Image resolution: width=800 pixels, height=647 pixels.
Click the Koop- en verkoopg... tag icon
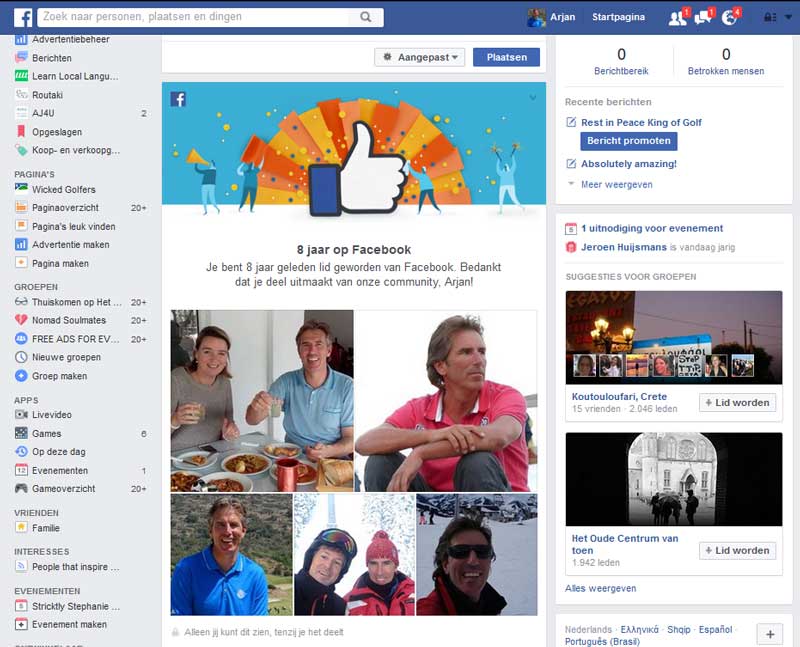tap(21, 150)
